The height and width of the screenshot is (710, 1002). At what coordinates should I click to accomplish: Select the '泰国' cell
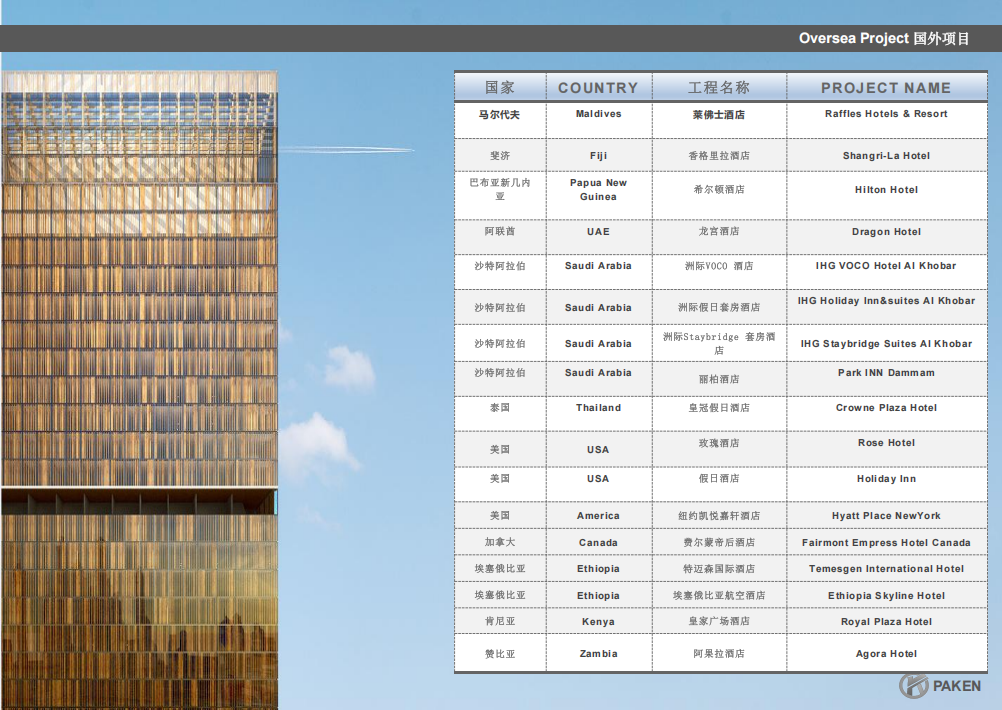500,413
